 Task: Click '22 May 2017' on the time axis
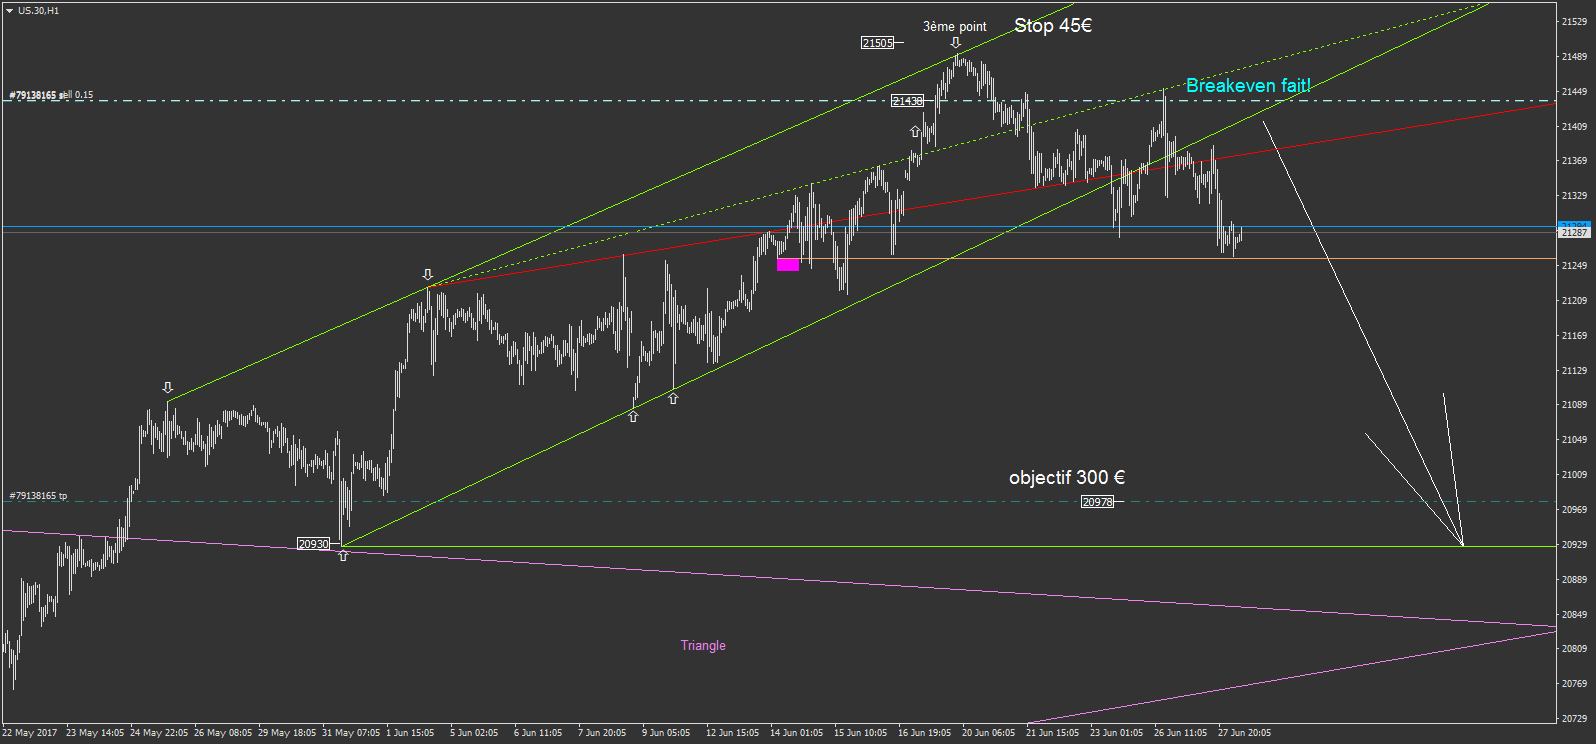pos(30,733)
